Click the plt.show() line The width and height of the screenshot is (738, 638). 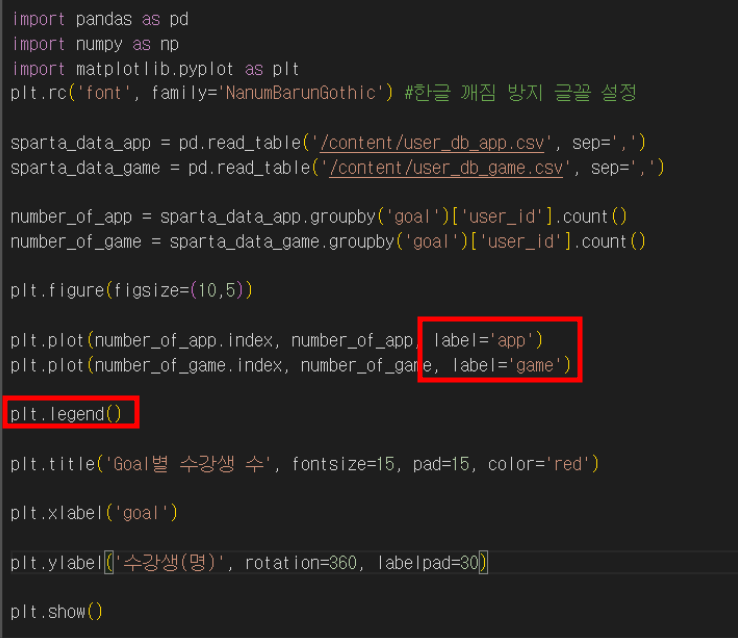pyautogui.click(x=56, y=612)
